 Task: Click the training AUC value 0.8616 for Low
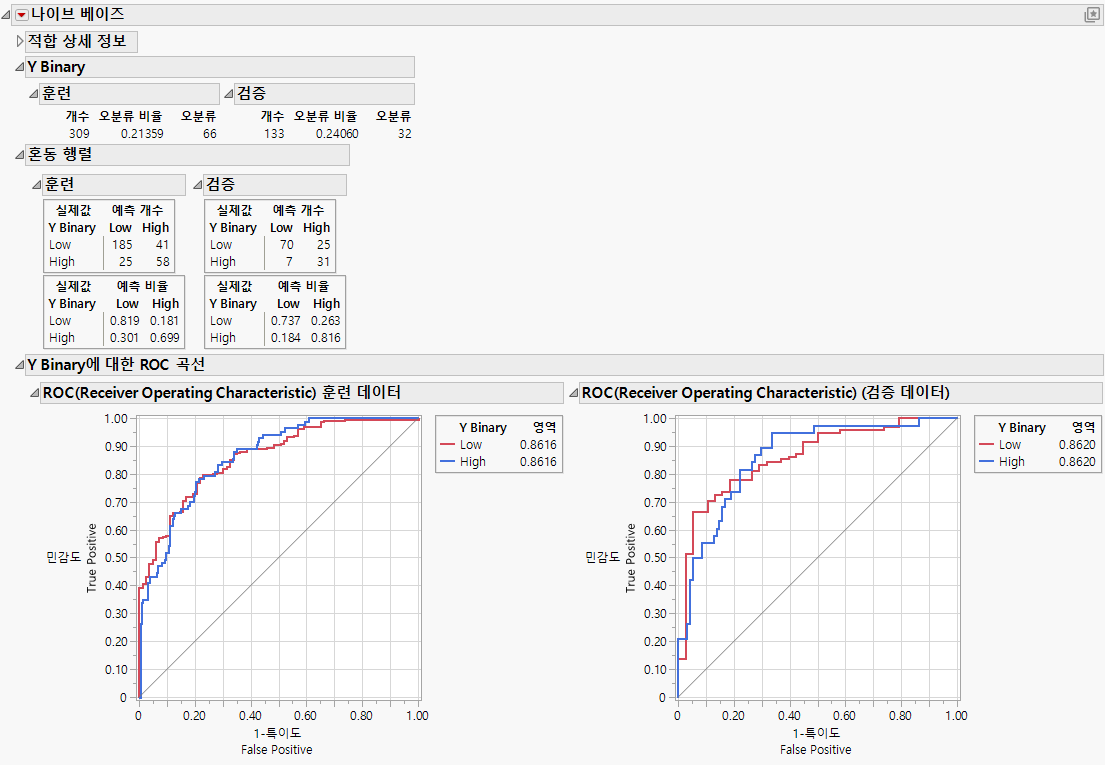539,444
